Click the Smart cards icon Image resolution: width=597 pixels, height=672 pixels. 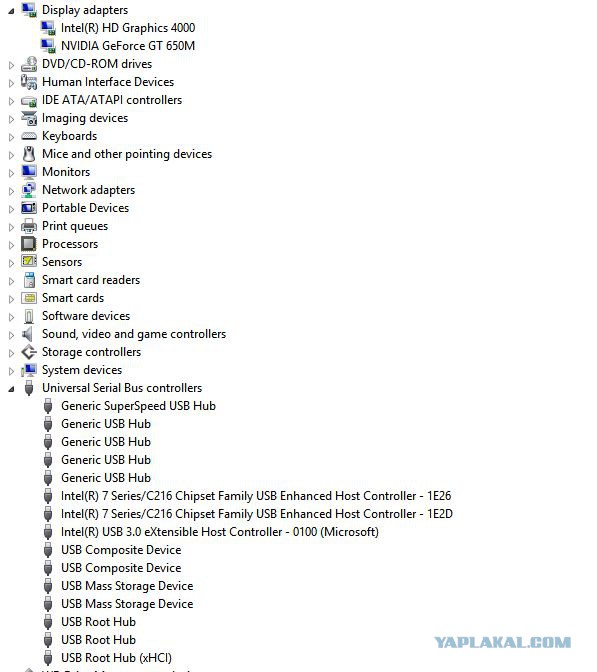click(x=29, y=298)
